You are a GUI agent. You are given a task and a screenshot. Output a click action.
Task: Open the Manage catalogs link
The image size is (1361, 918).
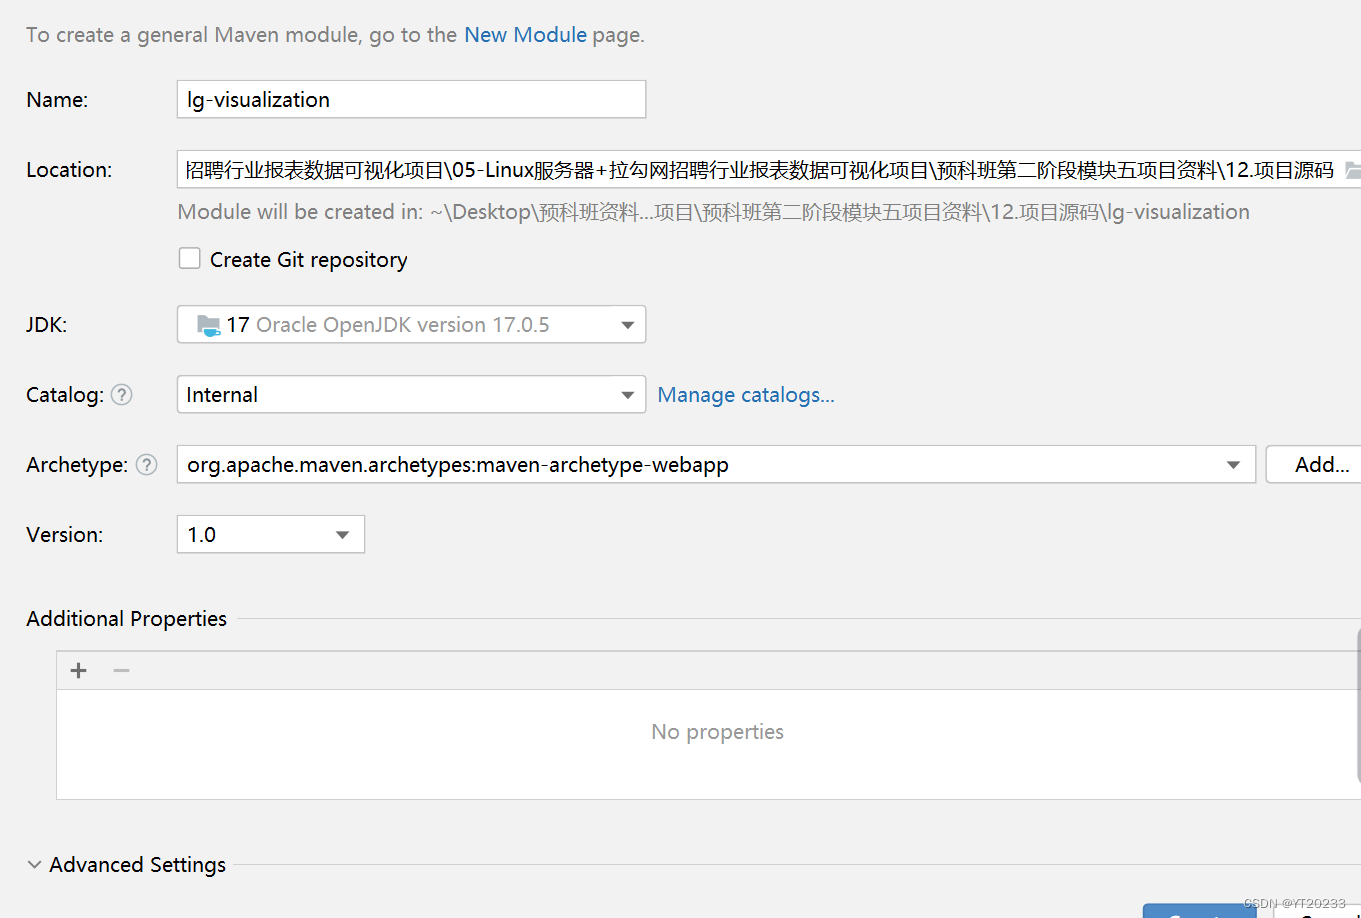point(745,394)
